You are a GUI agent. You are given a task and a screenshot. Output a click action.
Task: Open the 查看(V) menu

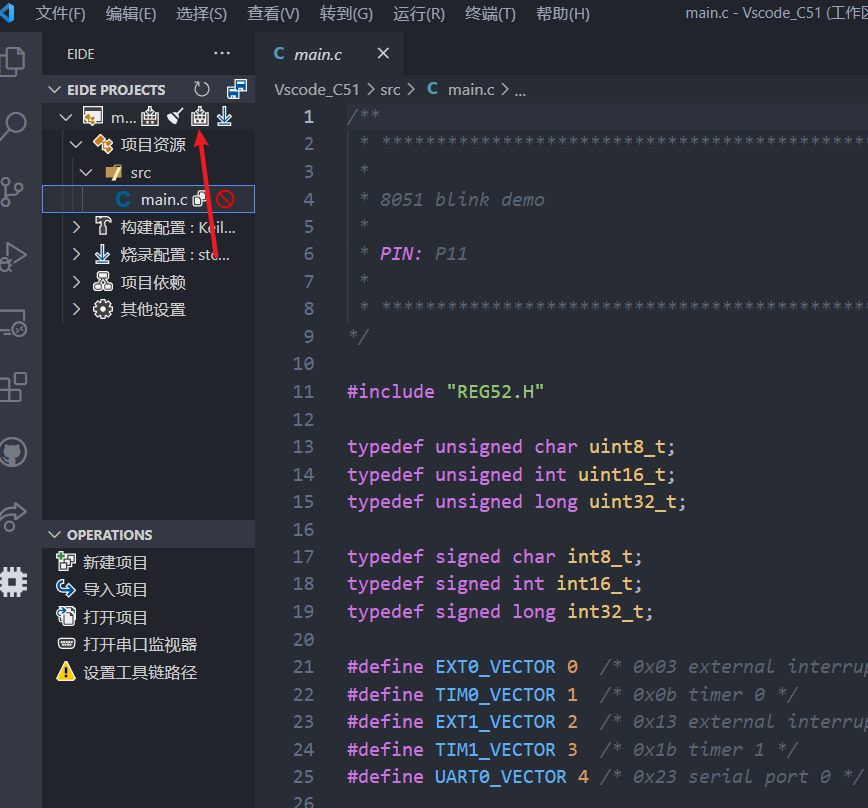pos(273,13)
